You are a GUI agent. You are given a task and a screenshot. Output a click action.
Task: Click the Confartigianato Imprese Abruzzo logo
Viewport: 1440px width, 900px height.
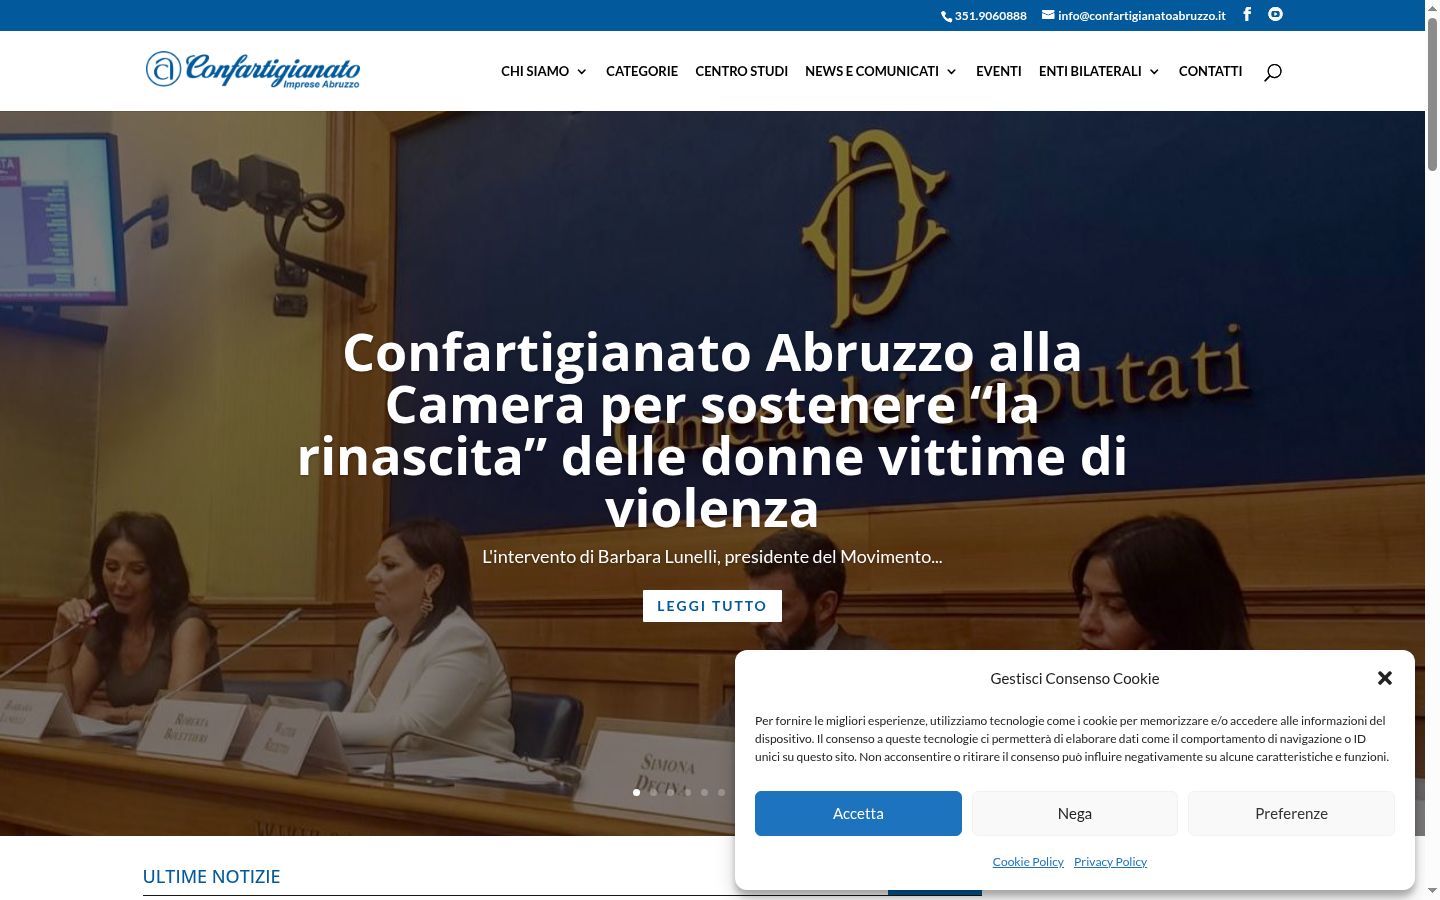[253, 70]
